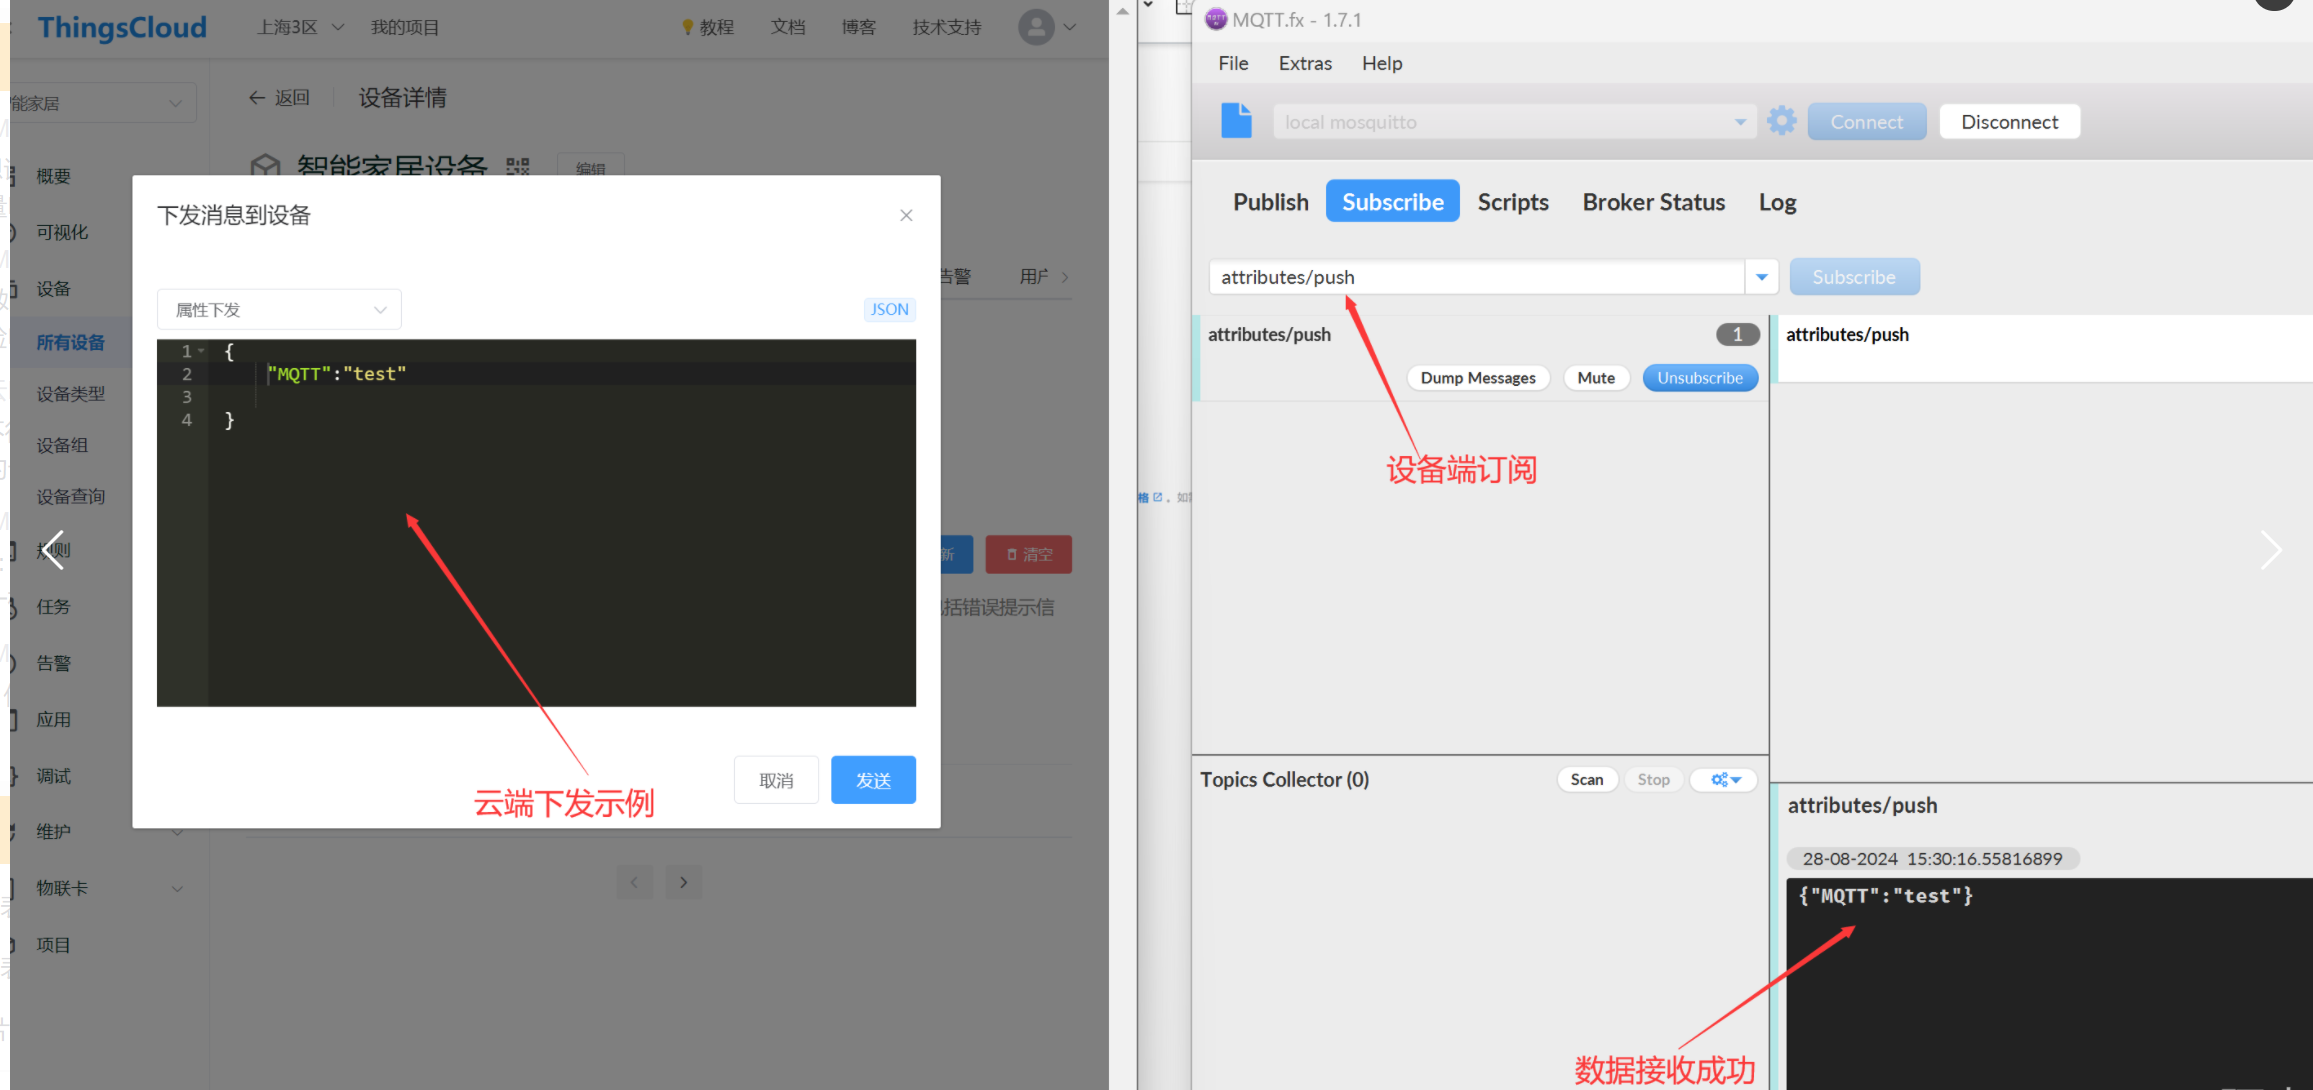Open 设备查询 in the sidebar
The image size is (2313, 1090).
click(70, 497)
